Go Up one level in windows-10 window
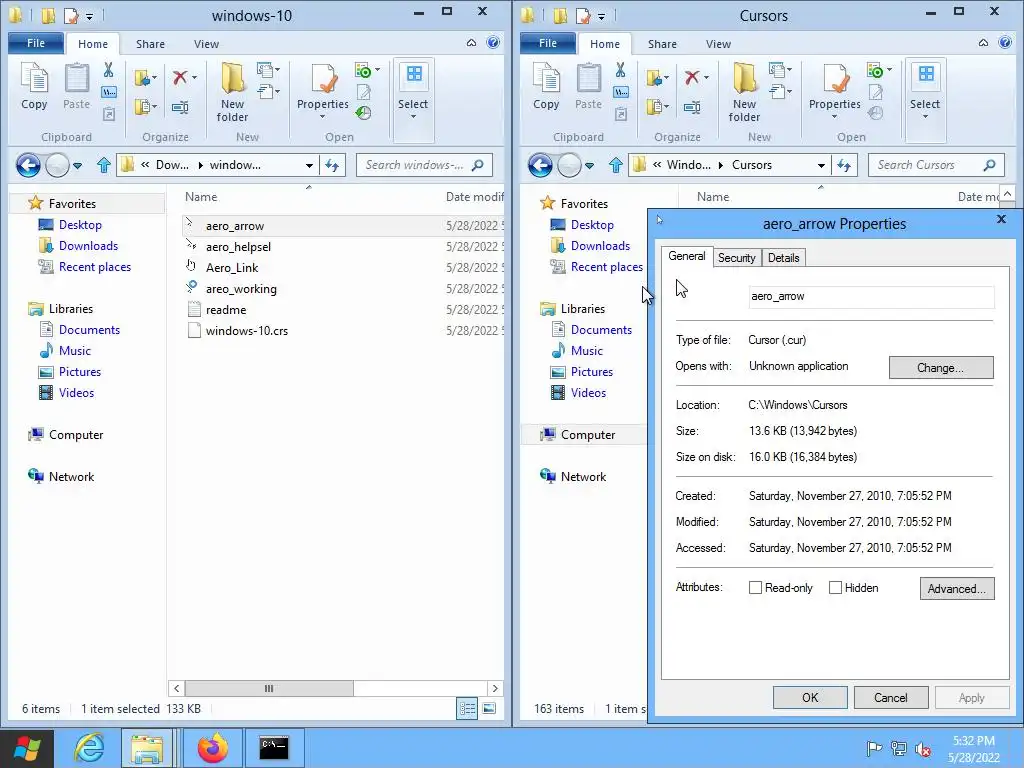 pyautogui.click(x=104, y=165)
